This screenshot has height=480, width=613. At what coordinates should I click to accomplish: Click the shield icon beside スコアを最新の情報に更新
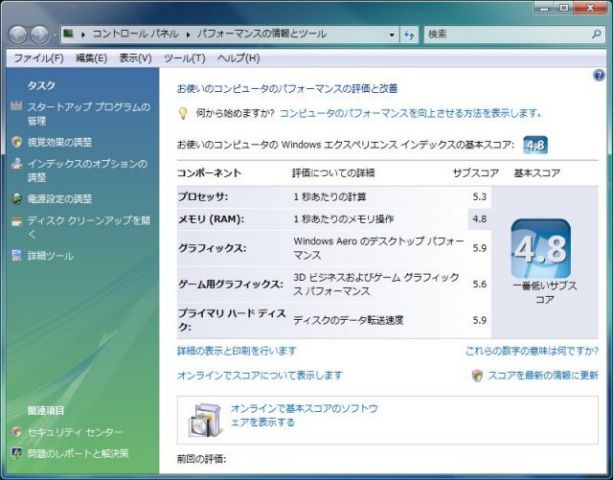(477, 376)
